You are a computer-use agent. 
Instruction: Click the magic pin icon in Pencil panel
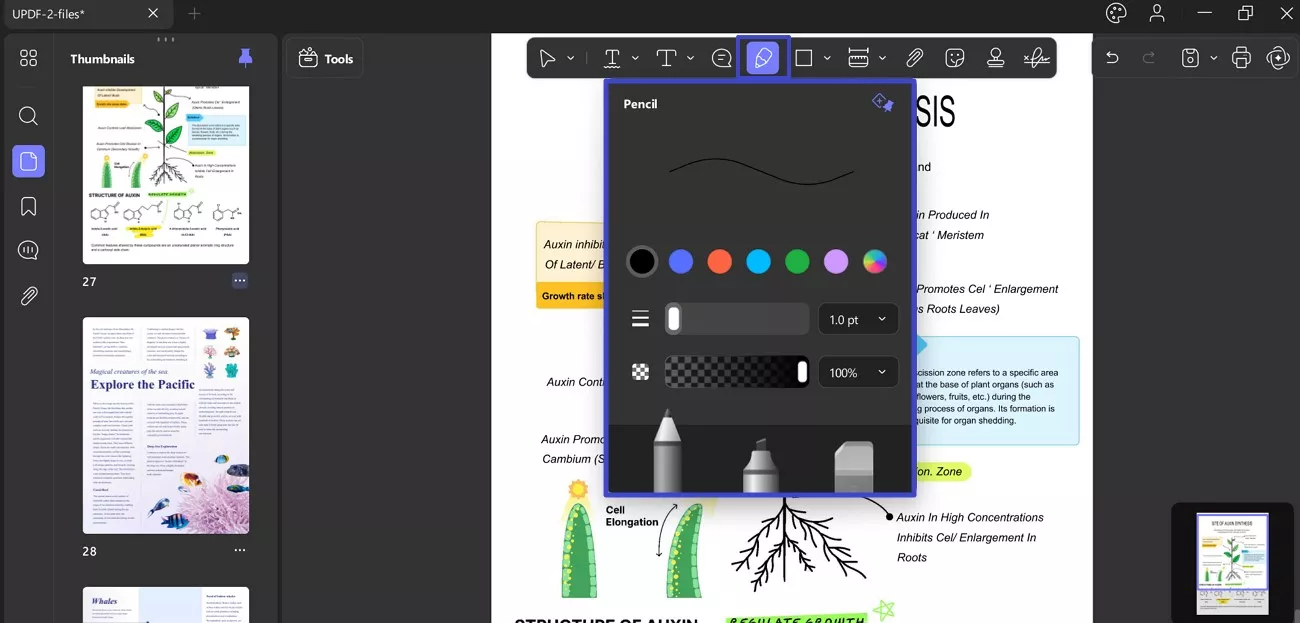click(x=882, y=102)
